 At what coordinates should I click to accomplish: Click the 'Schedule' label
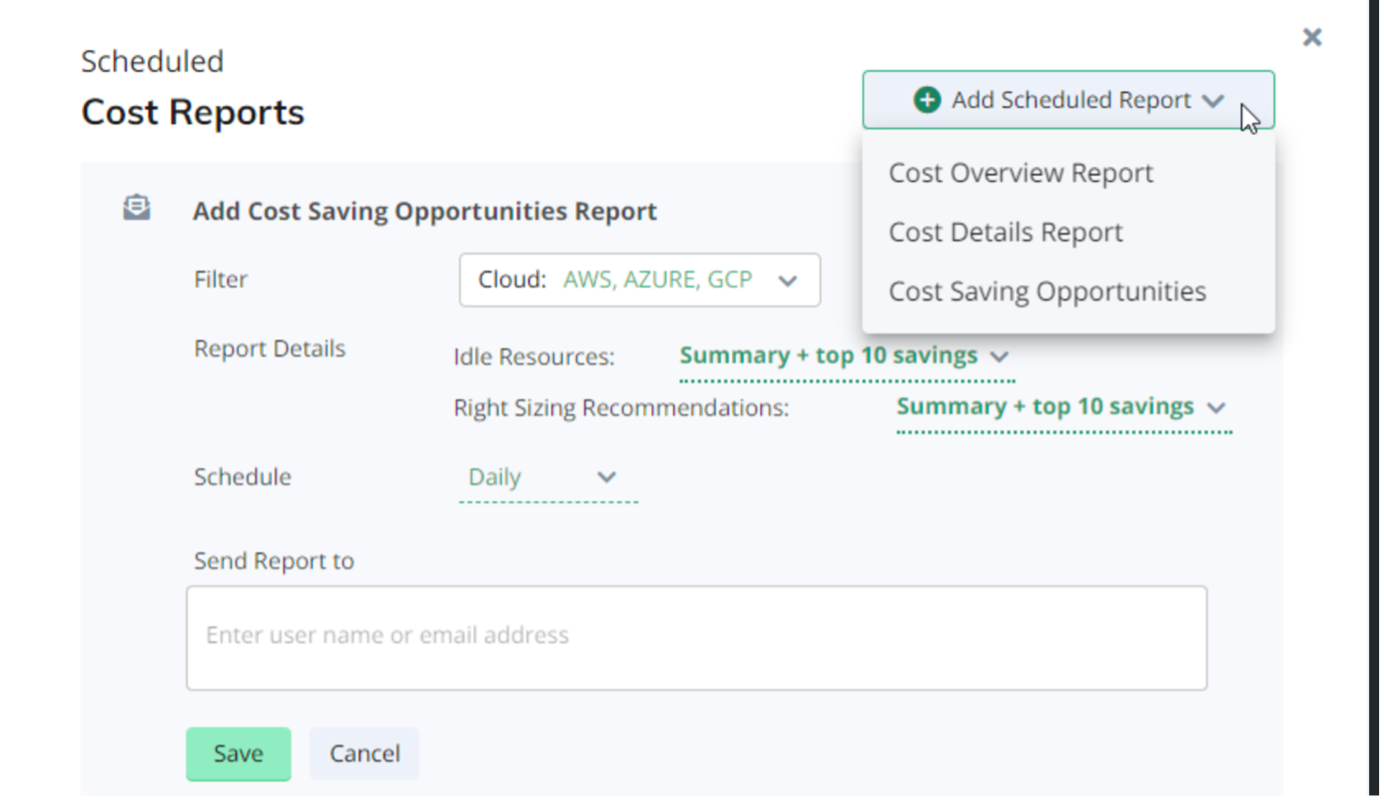point(243,477)
